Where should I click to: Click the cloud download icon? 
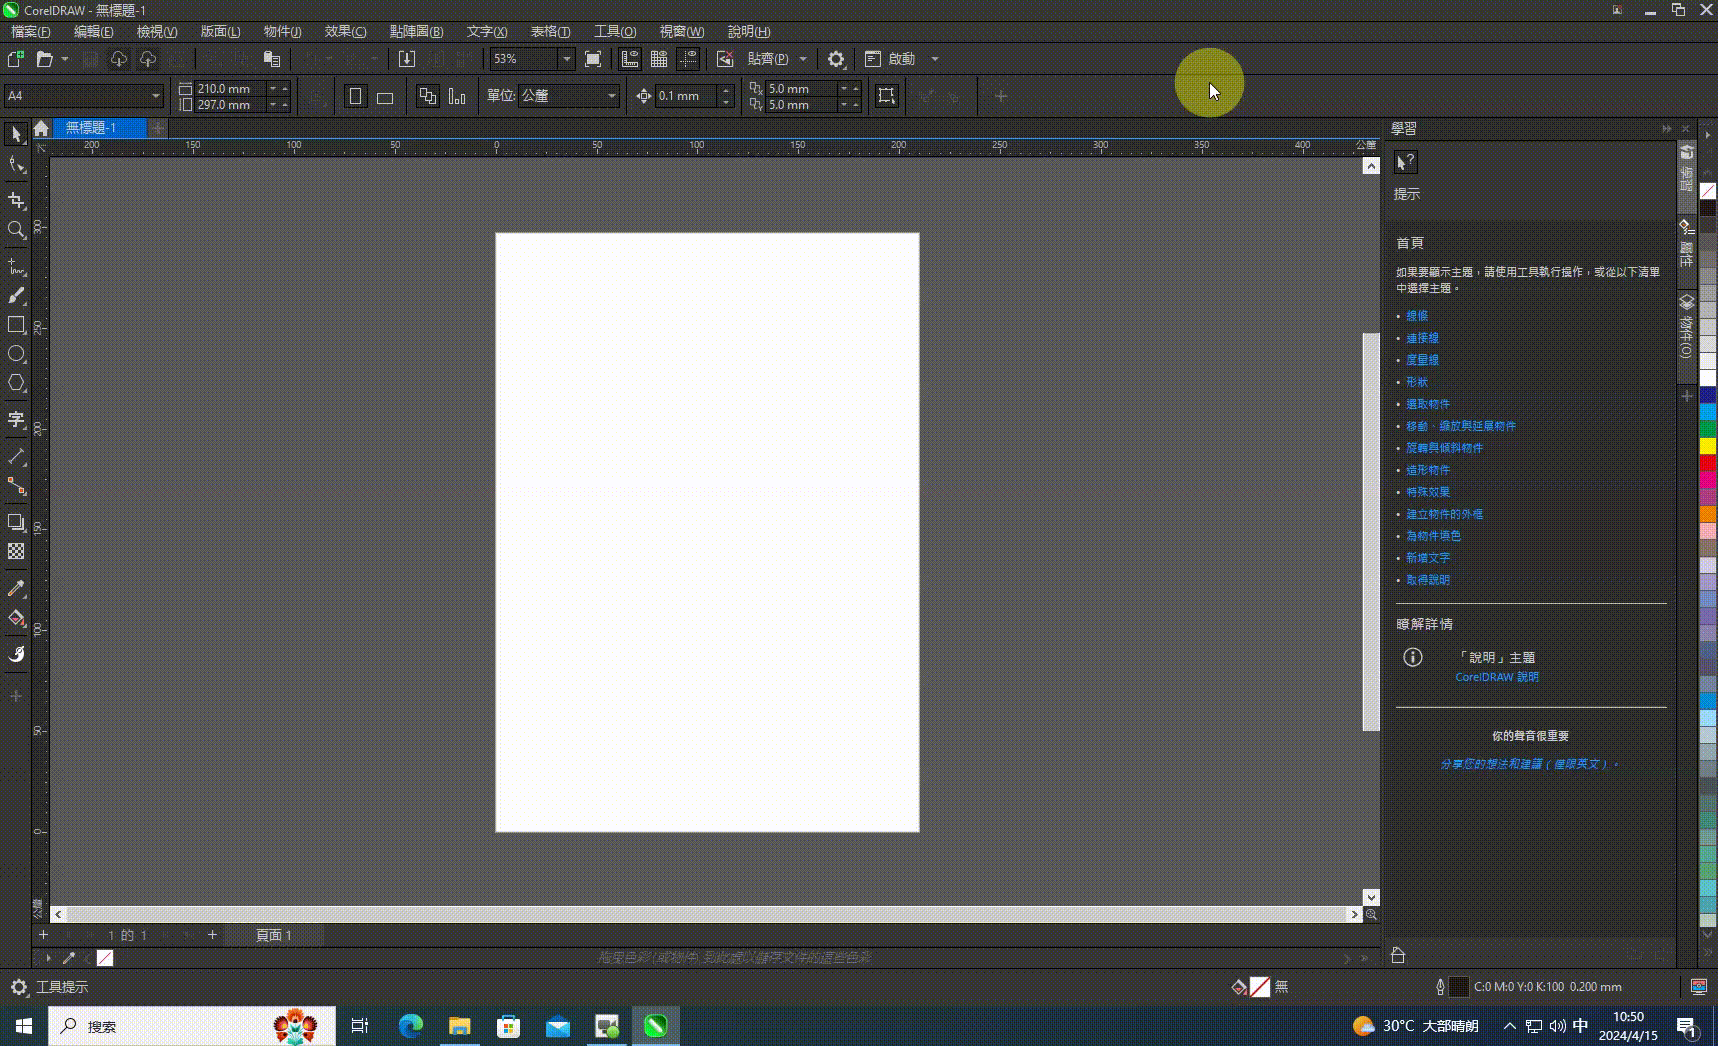(119, 59)
